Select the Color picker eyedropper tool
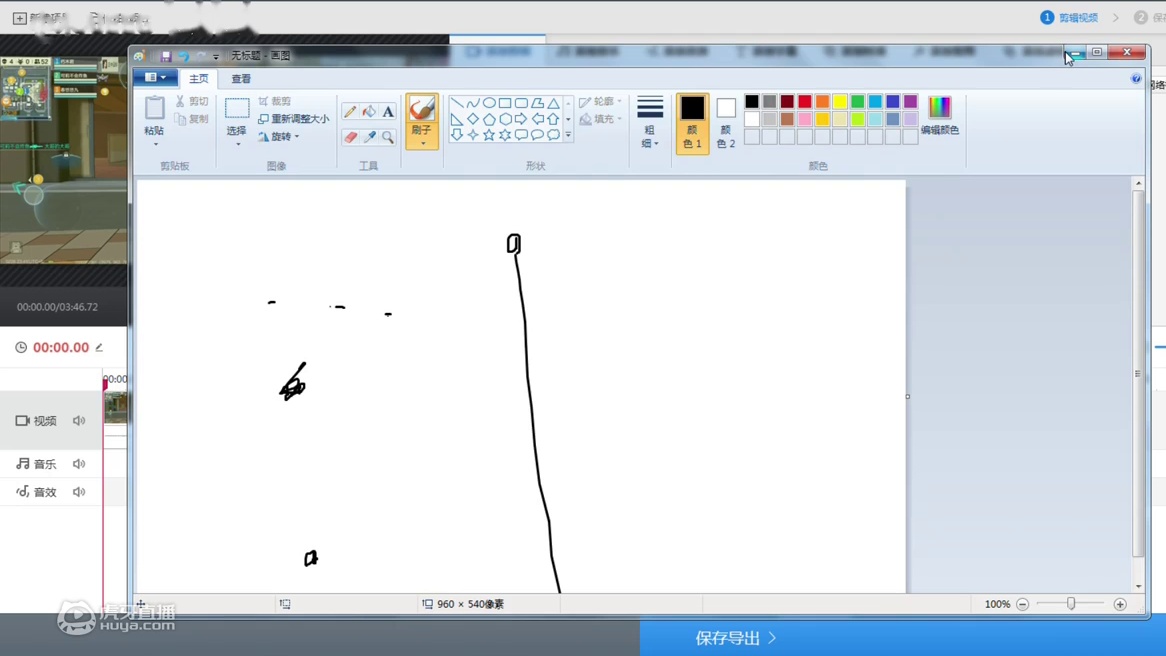Viewport: 1166px width, 656px height. coord(370,137)
